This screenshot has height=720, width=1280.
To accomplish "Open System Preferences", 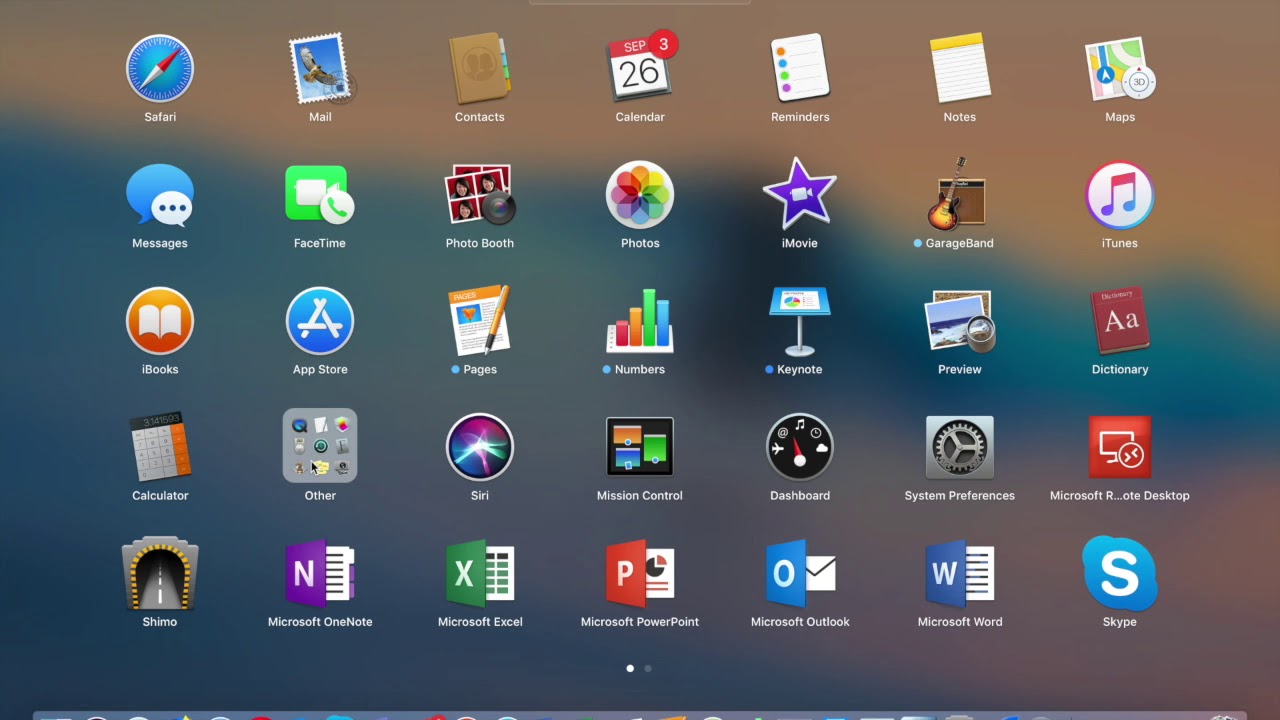I will tap(960, 447).
